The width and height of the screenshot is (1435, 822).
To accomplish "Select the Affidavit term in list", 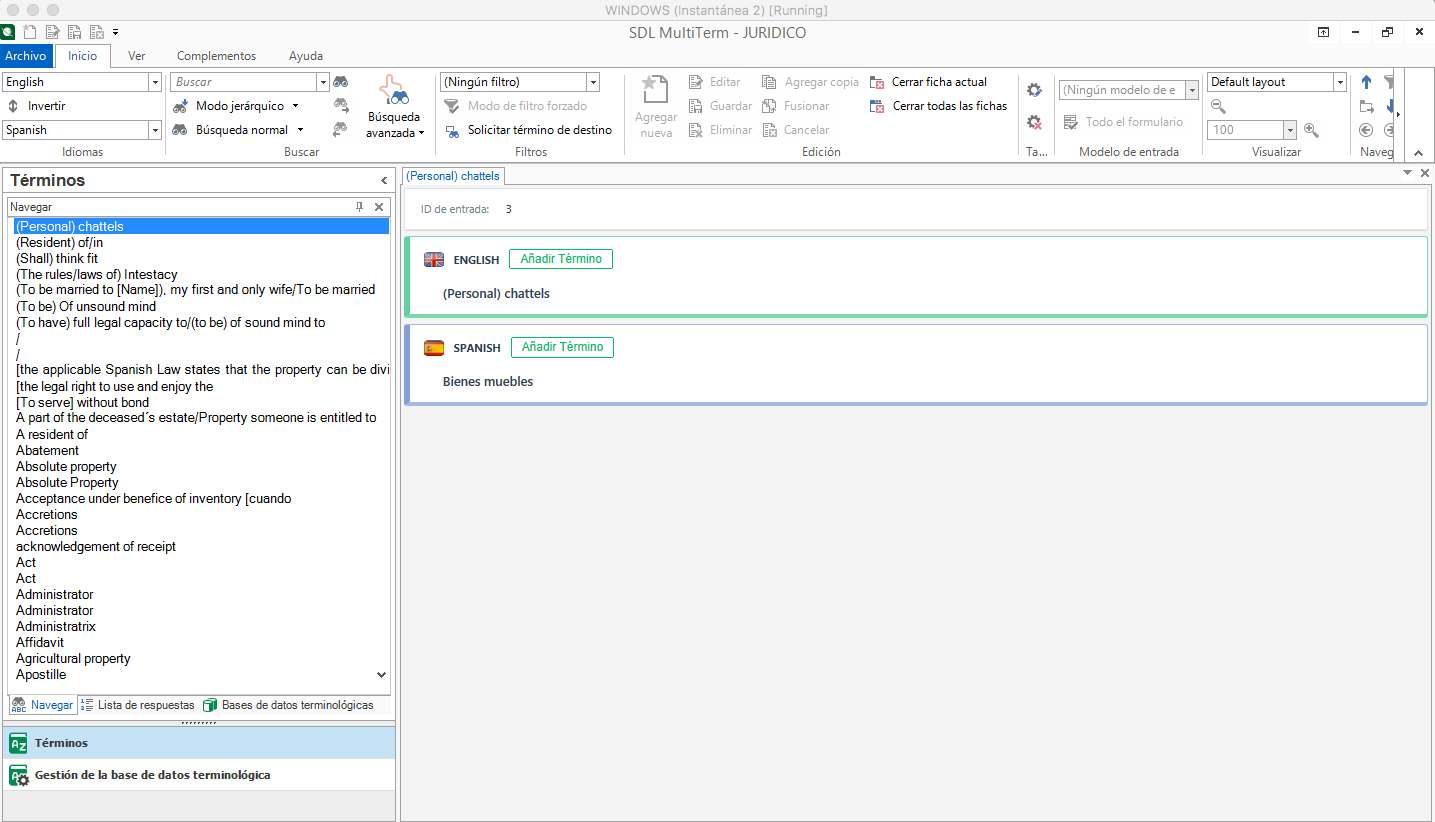I will click(40, 643).
